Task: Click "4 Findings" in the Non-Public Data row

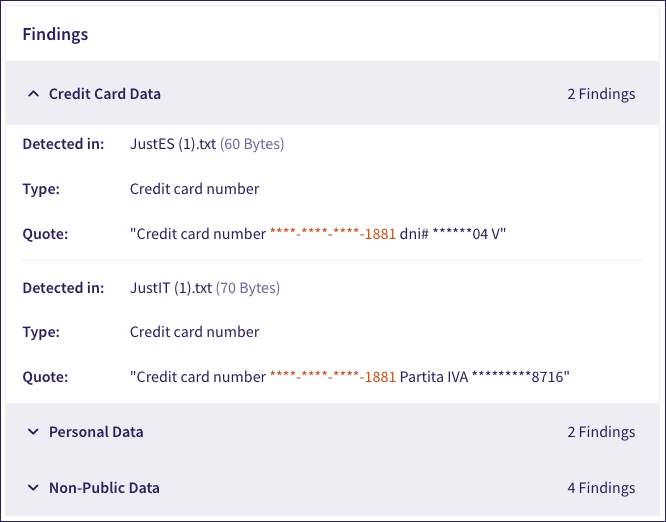Action: pos(600,488)
